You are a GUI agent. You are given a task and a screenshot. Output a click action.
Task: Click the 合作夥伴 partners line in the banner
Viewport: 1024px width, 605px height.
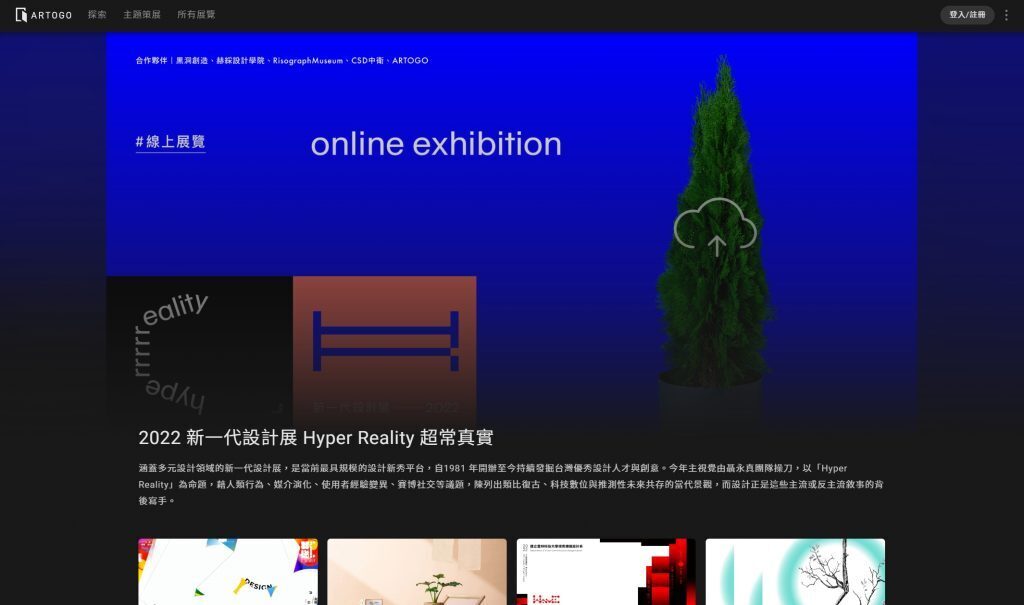pos(282,60)
